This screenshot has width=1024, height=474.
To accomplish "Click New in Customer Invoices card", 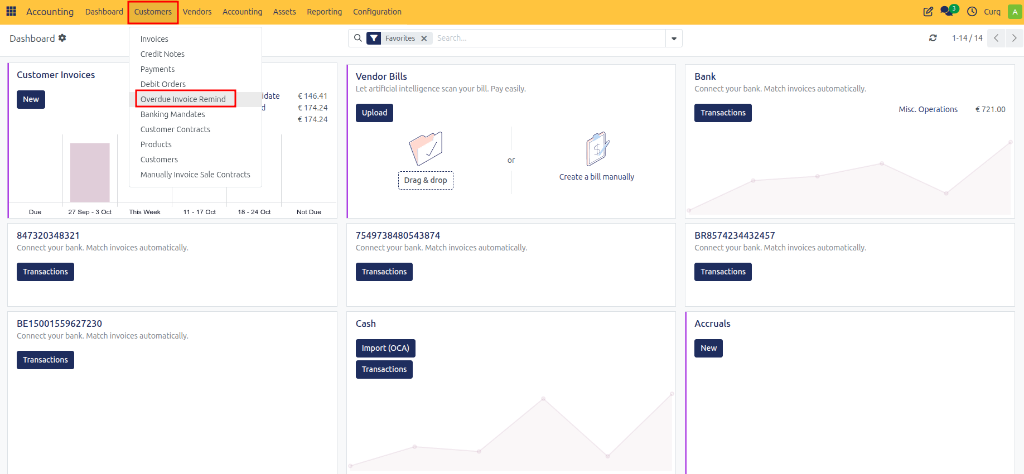I will click(x=31, y=99).
